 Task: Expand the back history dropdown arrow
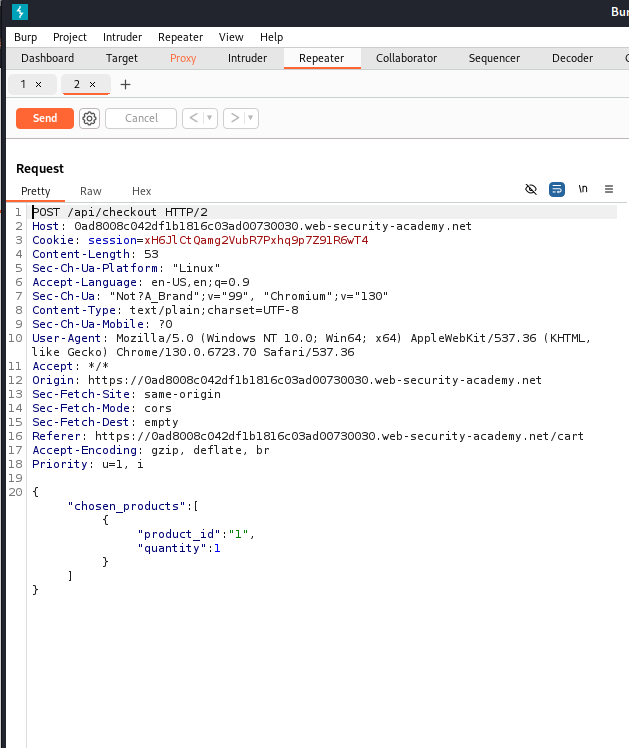point(209,118)
